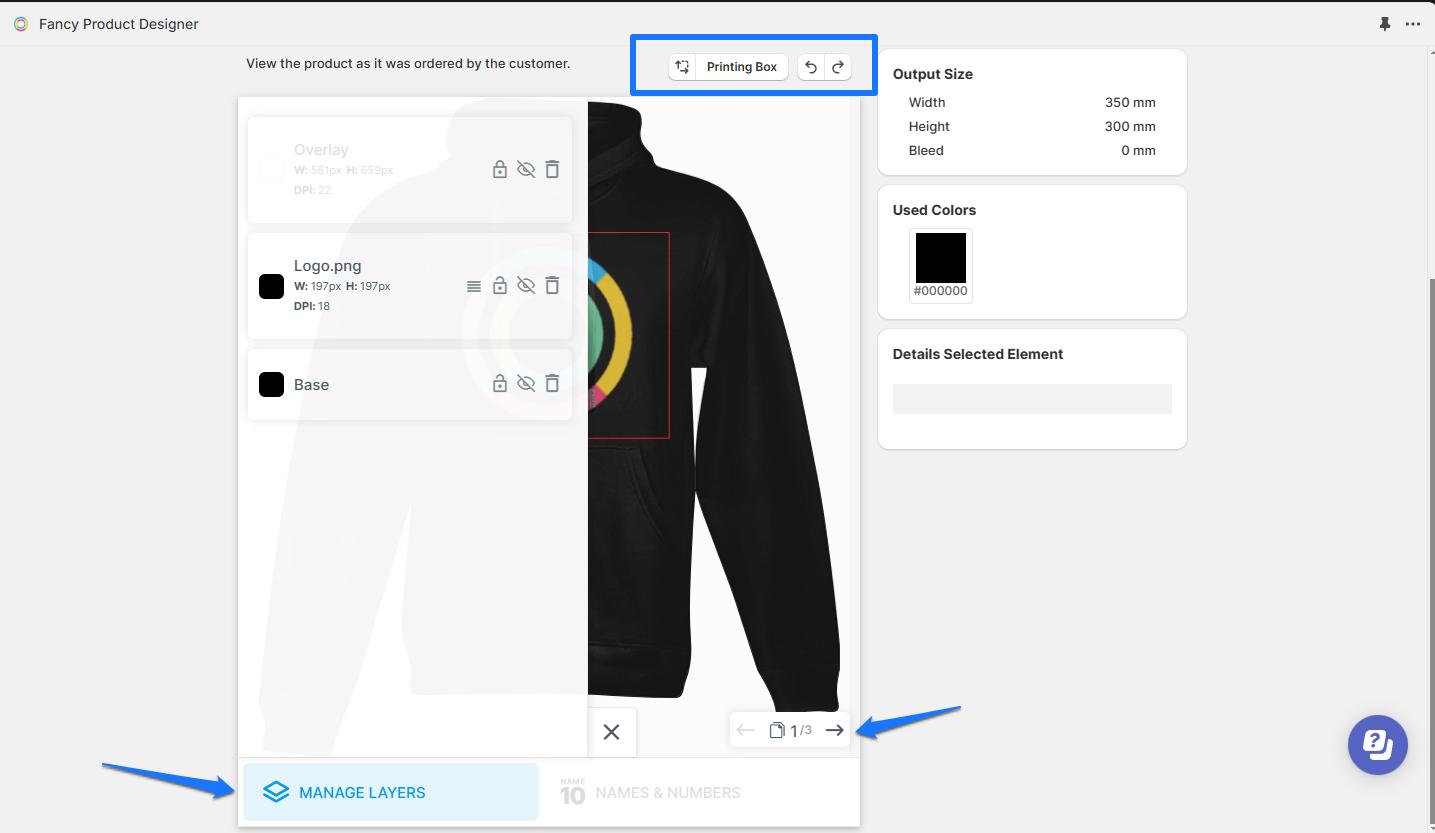The height and width of the screenshot is (833, 1435).
Task: Click the Width 350 mm value
Action: tap(1130, 102)
